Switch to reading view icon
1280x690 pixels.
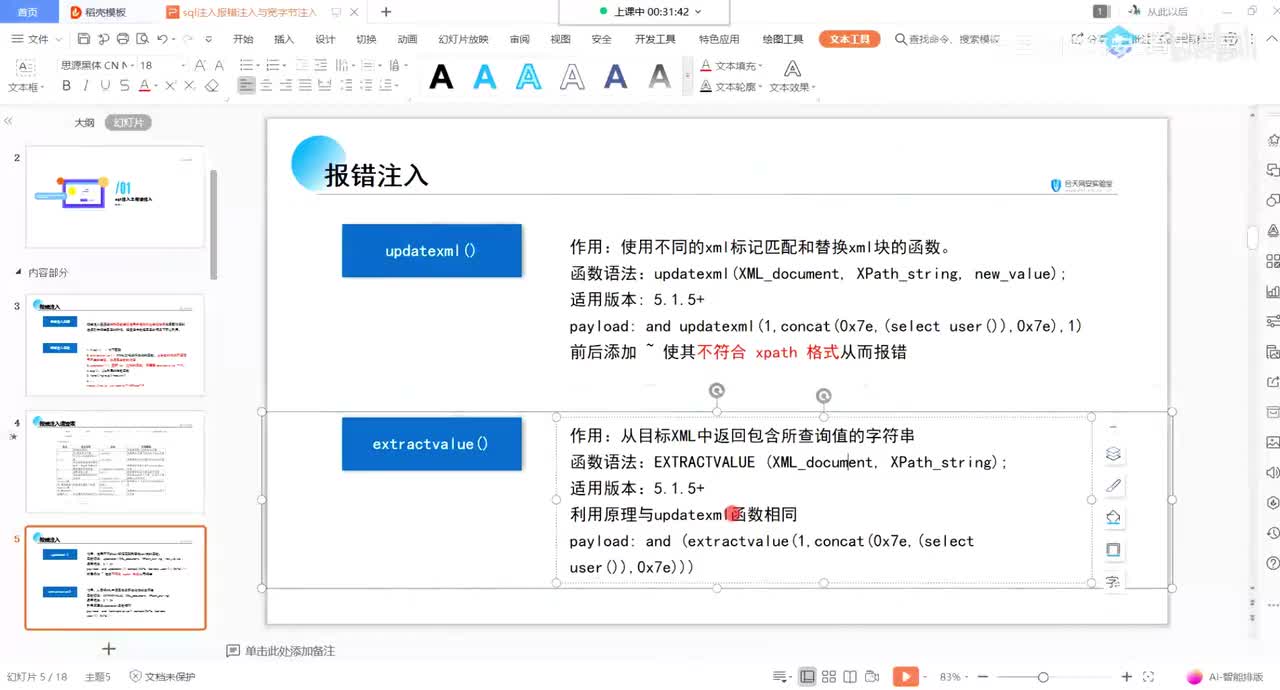[850, 677]
